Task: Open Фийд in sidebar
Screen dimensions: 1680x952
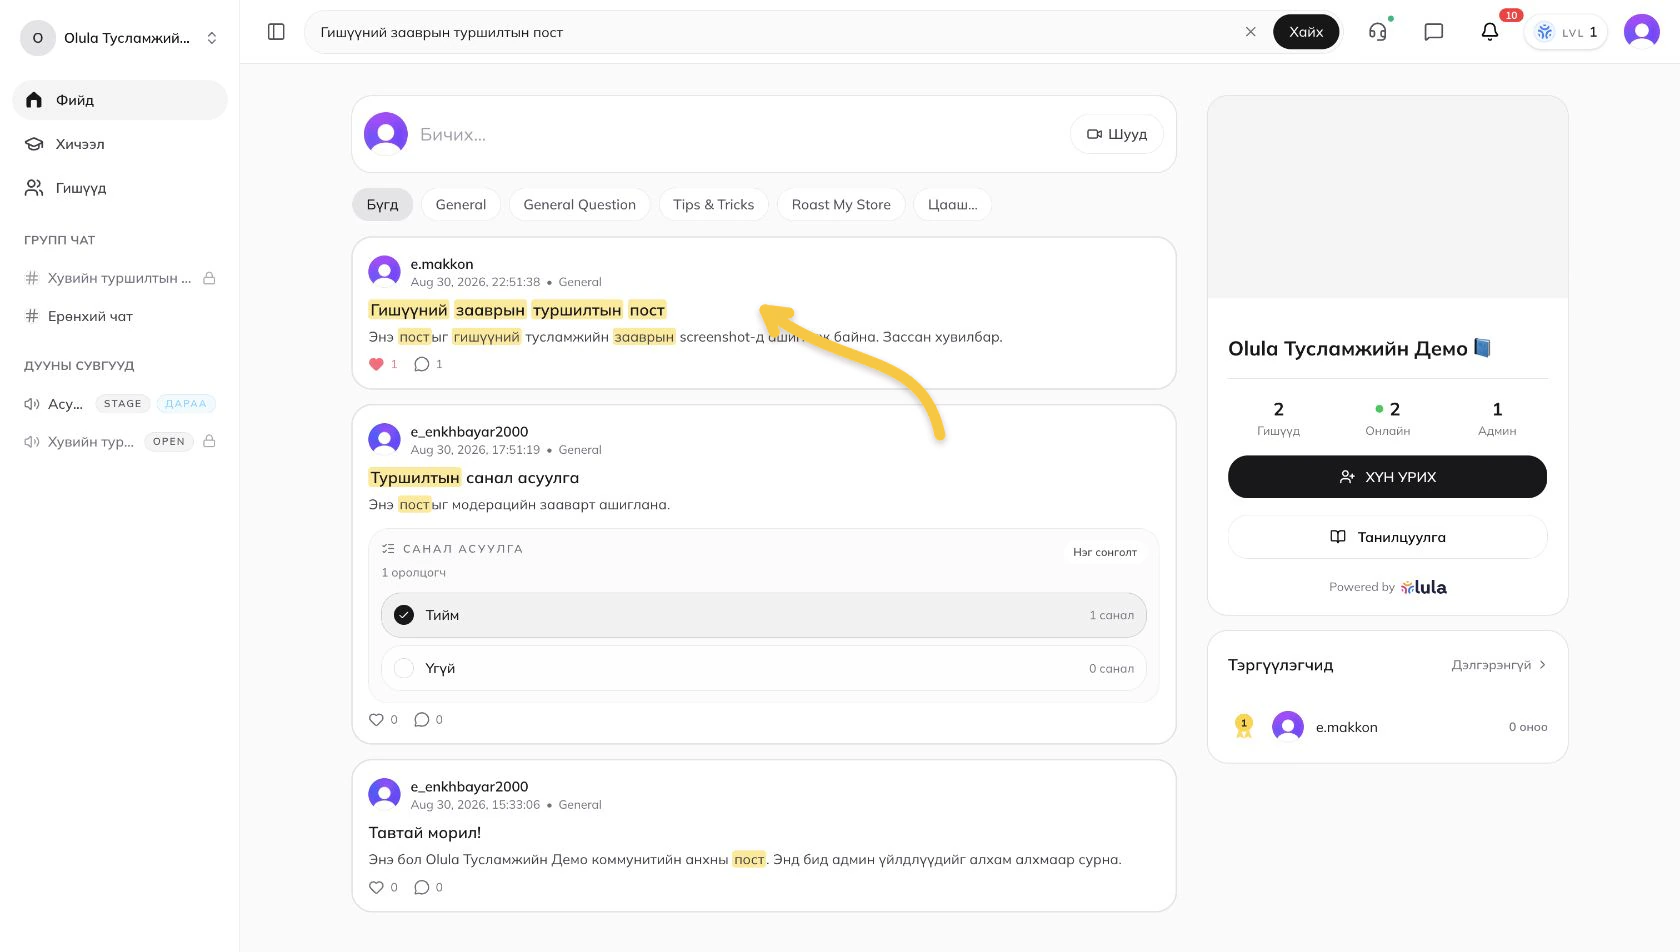Action: pyautogui.click(x=120, y=100)
